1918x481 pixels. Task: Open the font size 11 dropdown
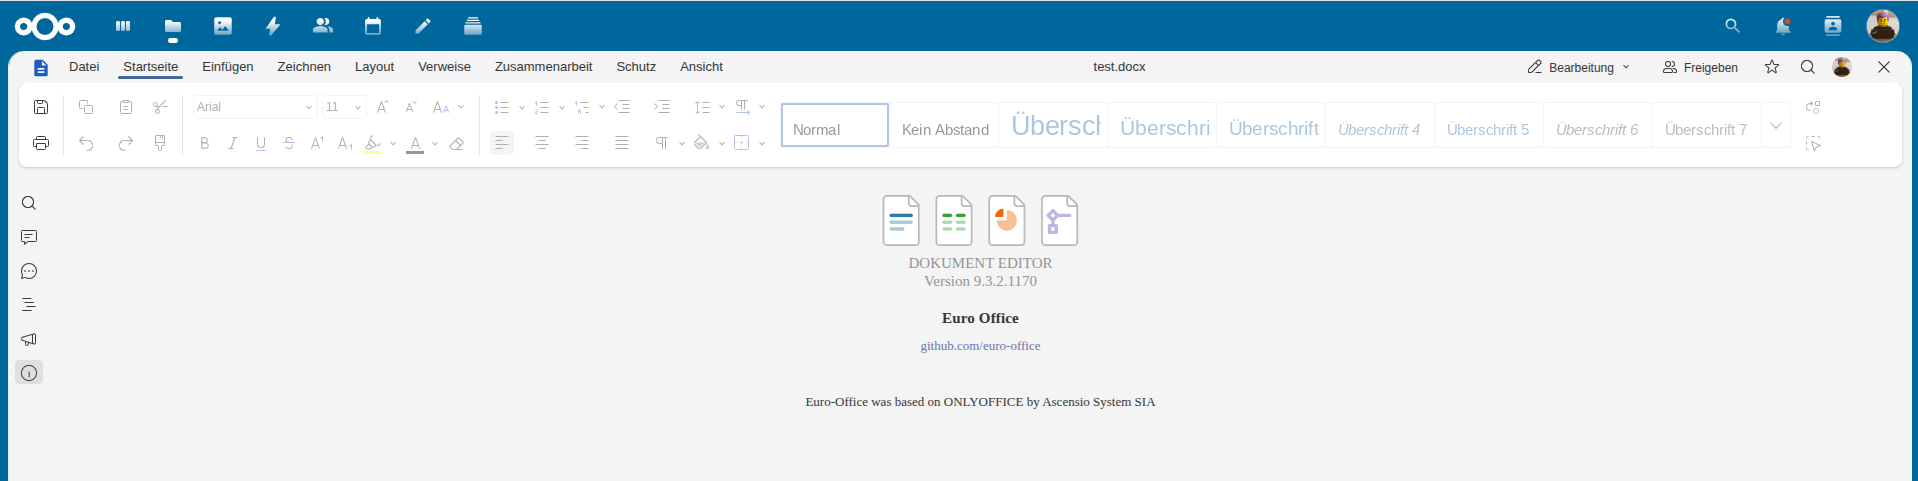pyautogui.click(x=358, y=107)
